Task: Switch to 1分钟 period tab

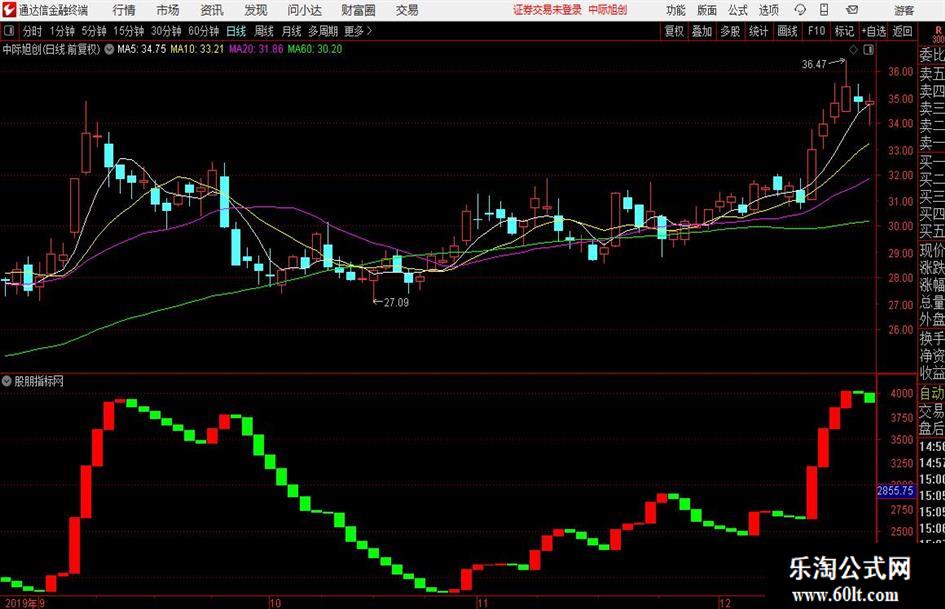Action: click(x=62, y=31)
